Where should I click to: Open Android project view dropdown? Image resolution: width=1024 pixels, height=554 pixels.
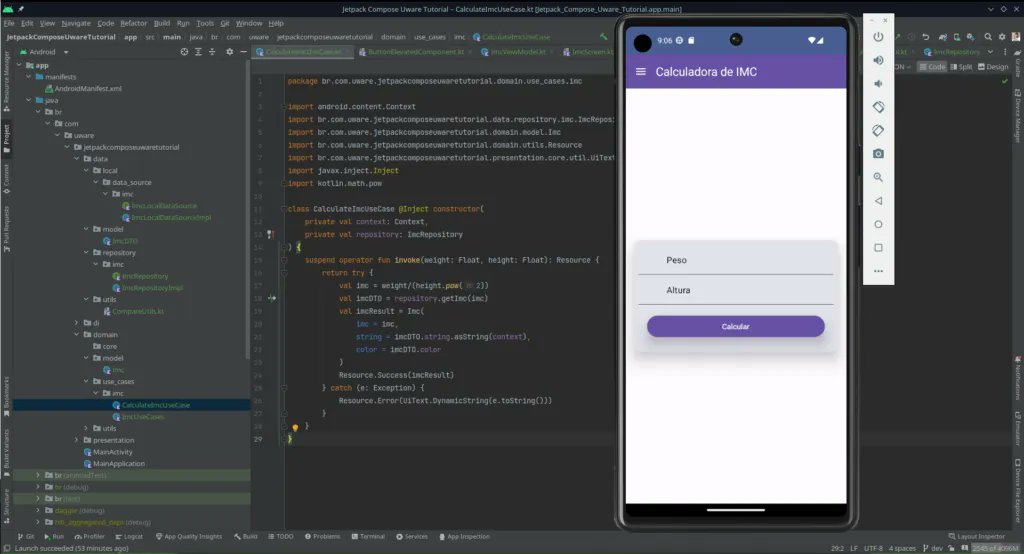[x=44, y=52]
